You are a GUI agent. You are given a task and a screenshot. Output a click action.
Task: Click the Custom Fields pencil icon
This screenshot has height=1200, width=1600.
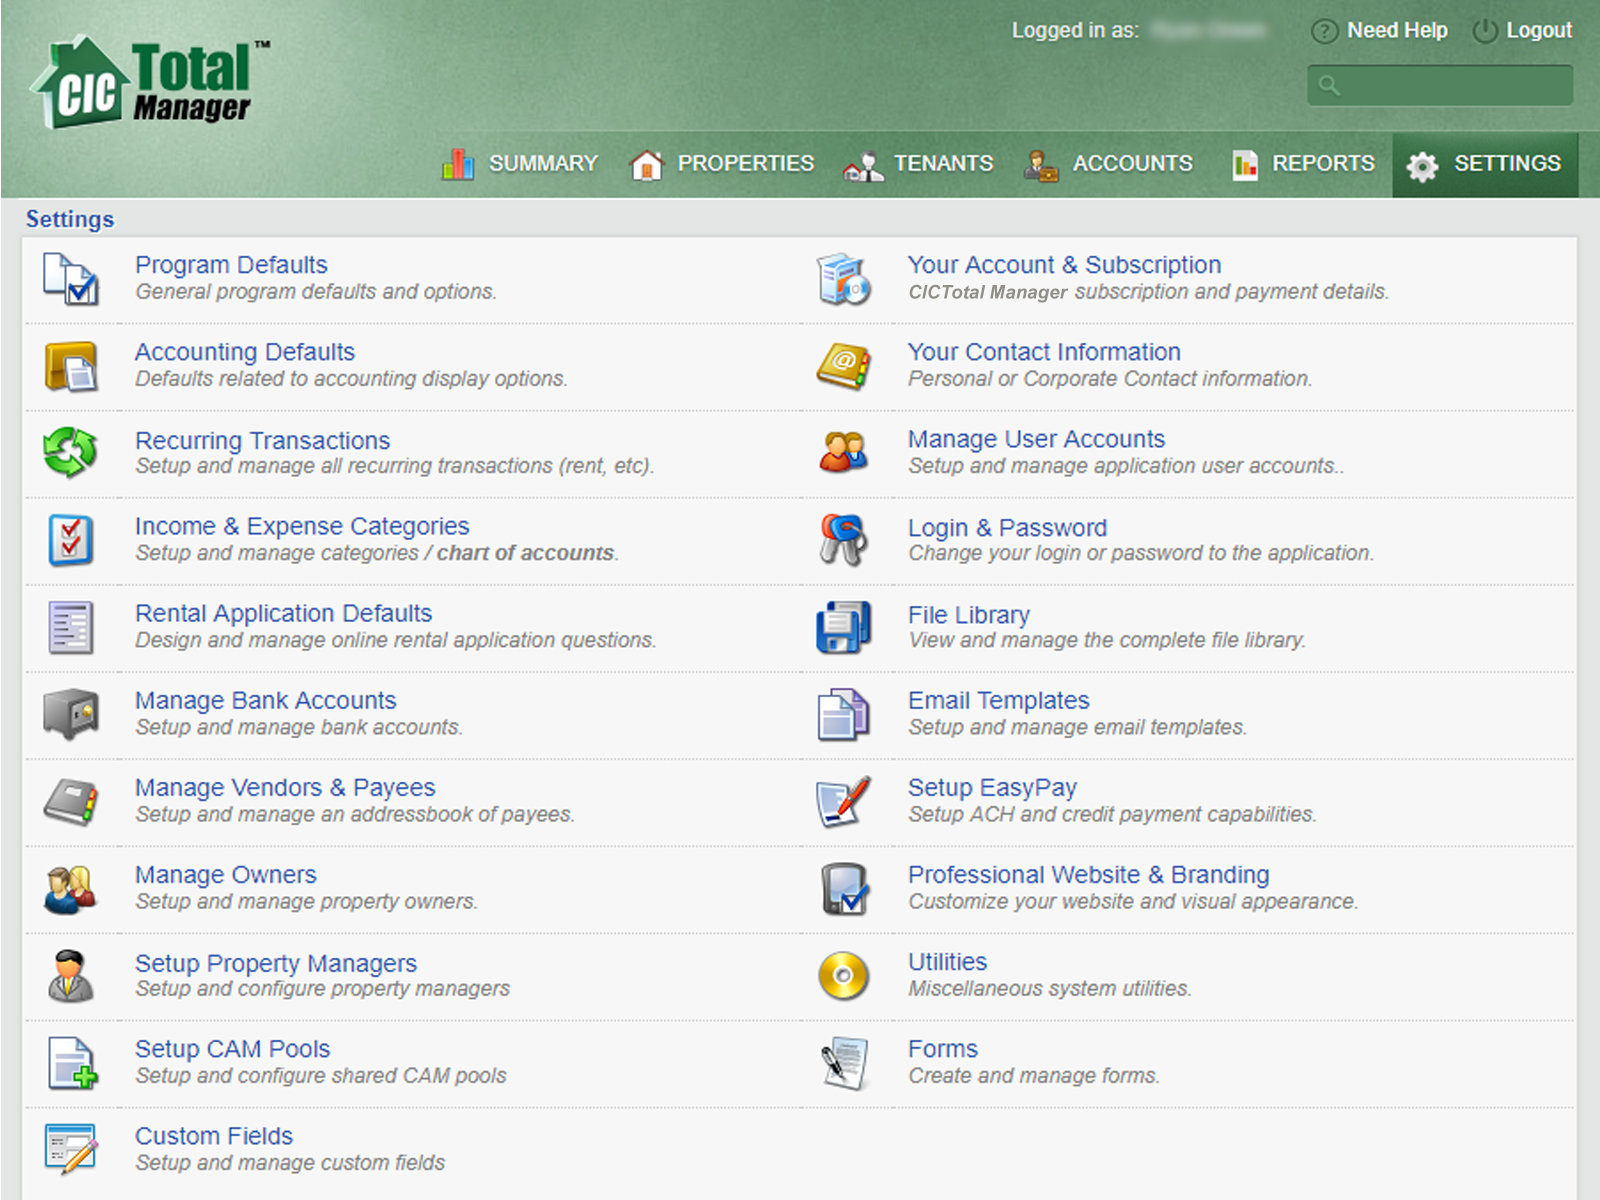click(x=70, y=1149)
